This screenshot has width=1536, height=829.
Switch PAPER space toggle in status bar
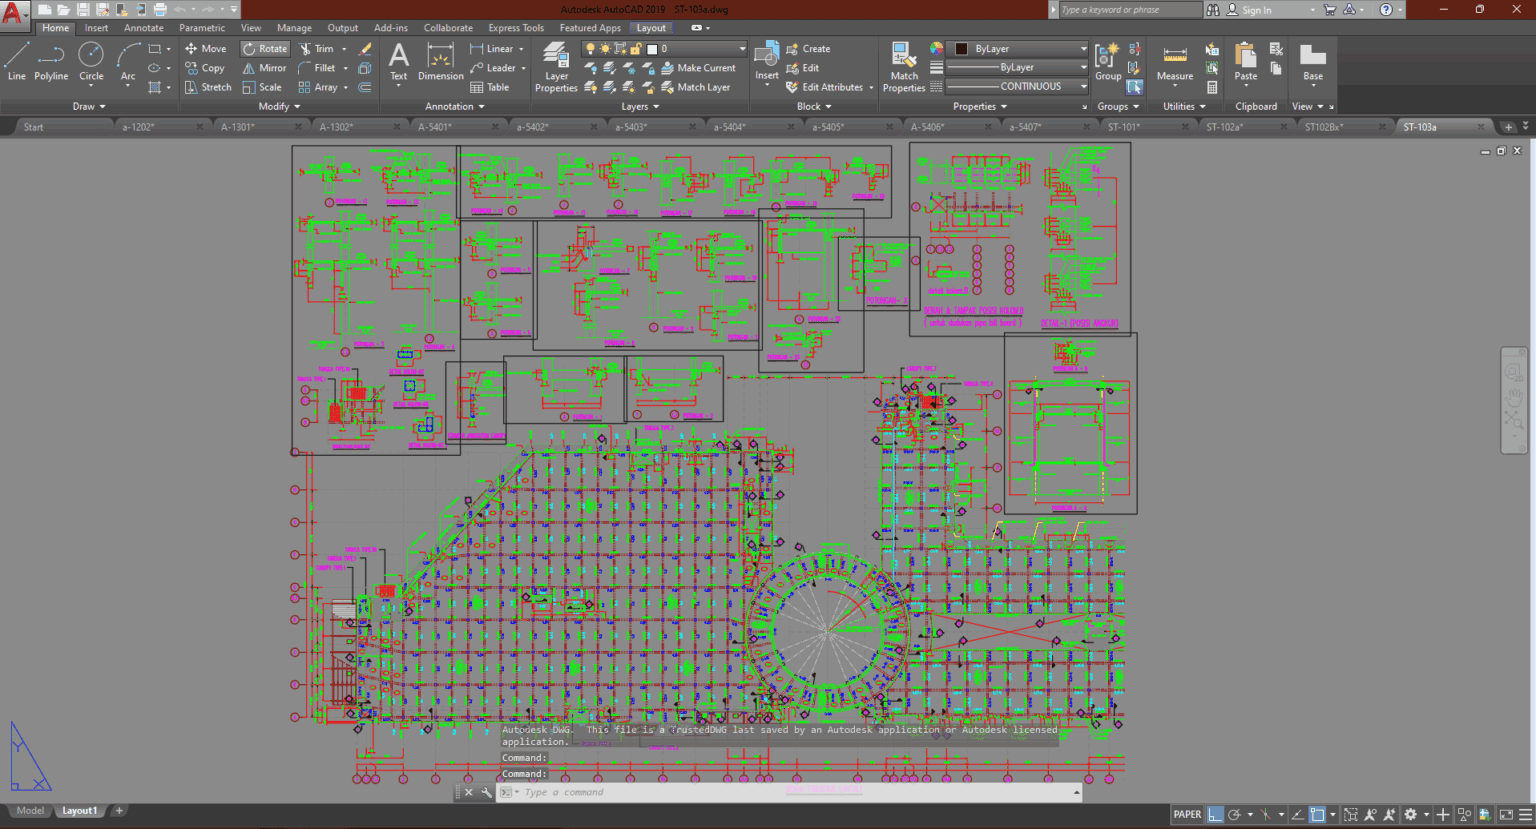point(1189,814)
